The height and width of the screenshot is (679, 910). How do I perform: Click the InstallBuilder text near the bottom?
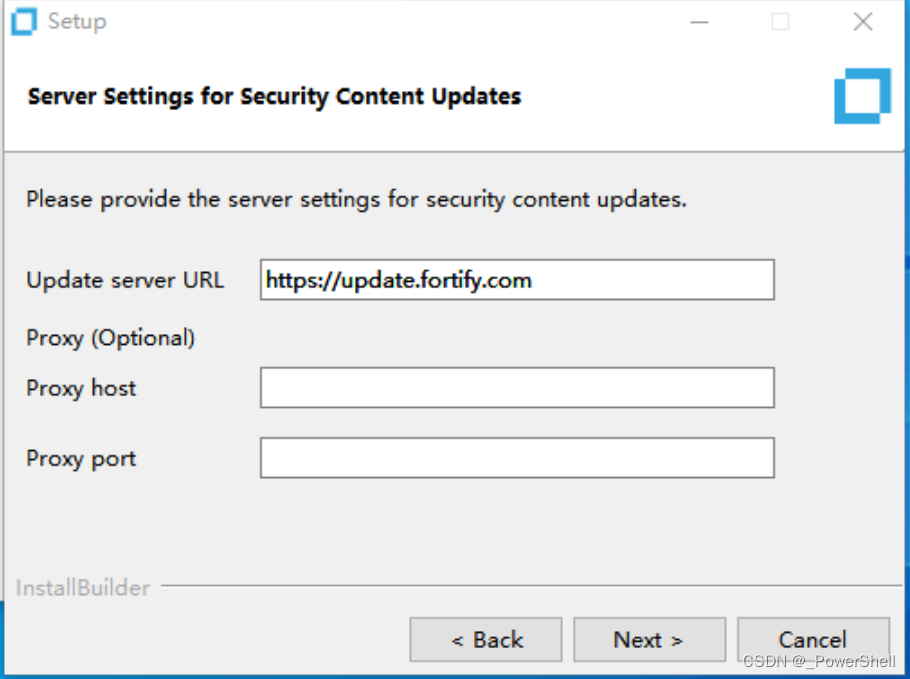83,588
